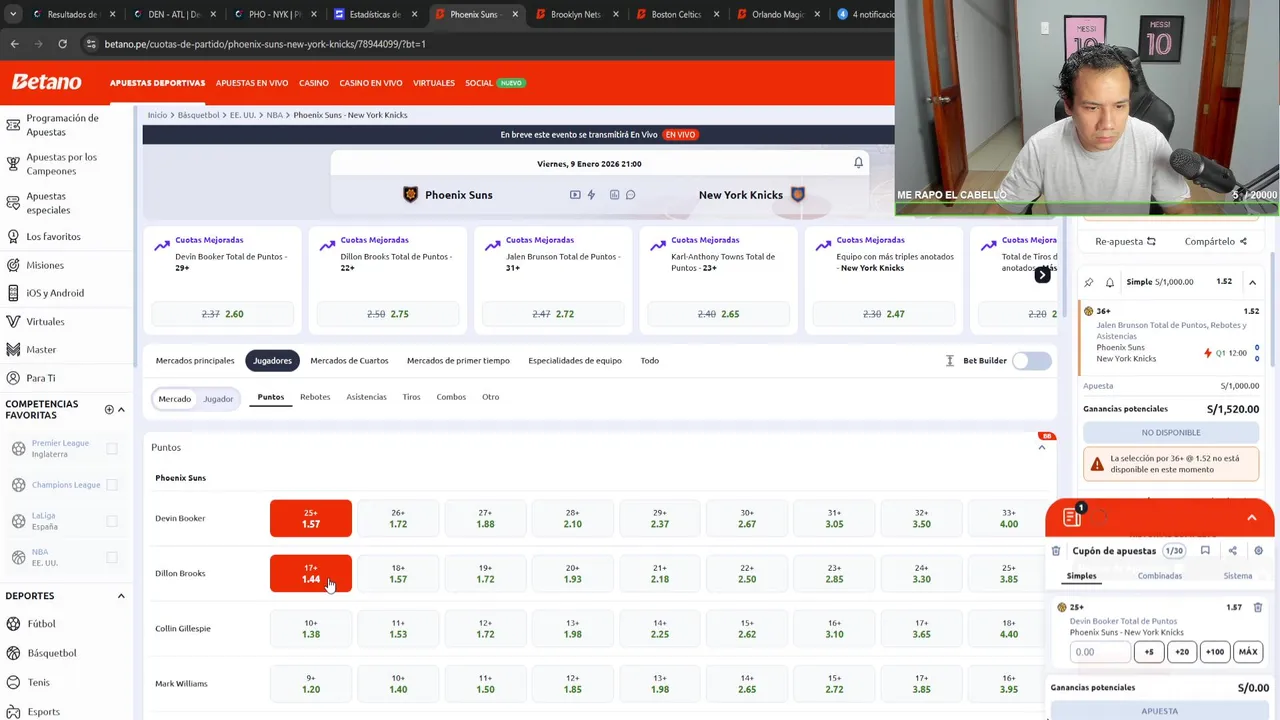This screenshot has width=1280, height=720.
Task: Switch to the Asistencias stat tab
Action: [366, 397]
